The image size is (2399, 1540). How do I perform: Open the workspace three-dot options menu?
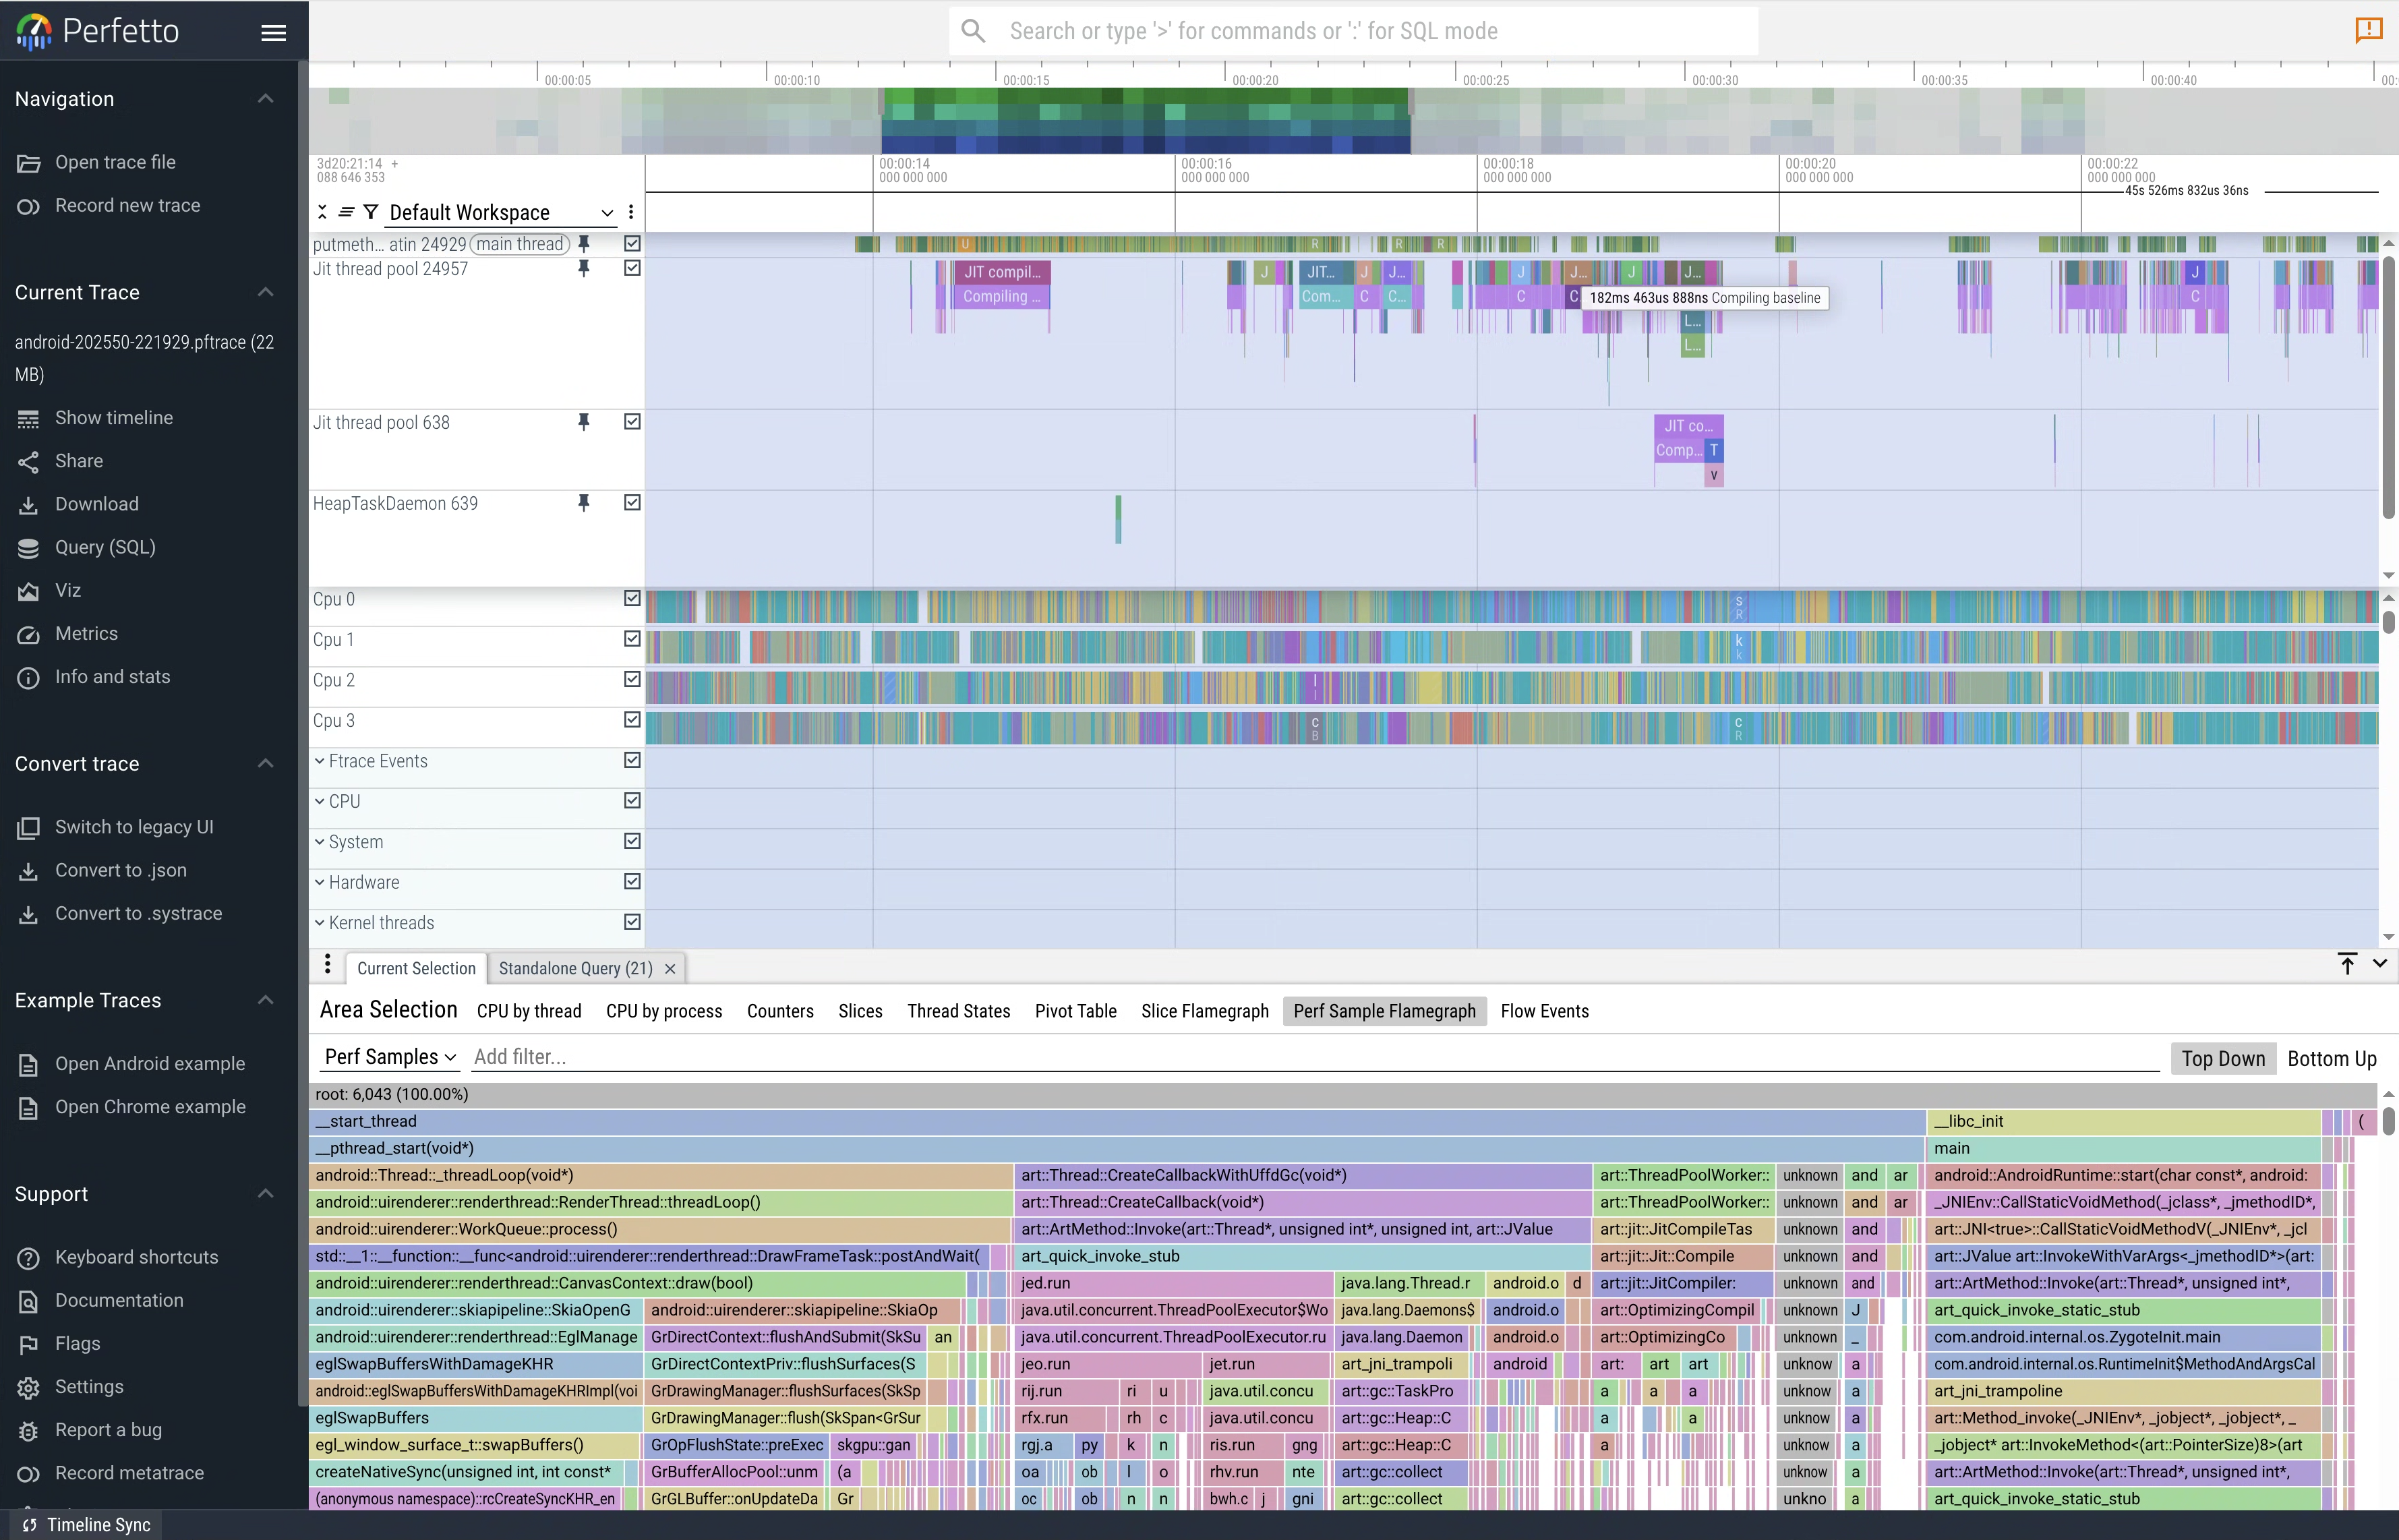tap(631, 212)
